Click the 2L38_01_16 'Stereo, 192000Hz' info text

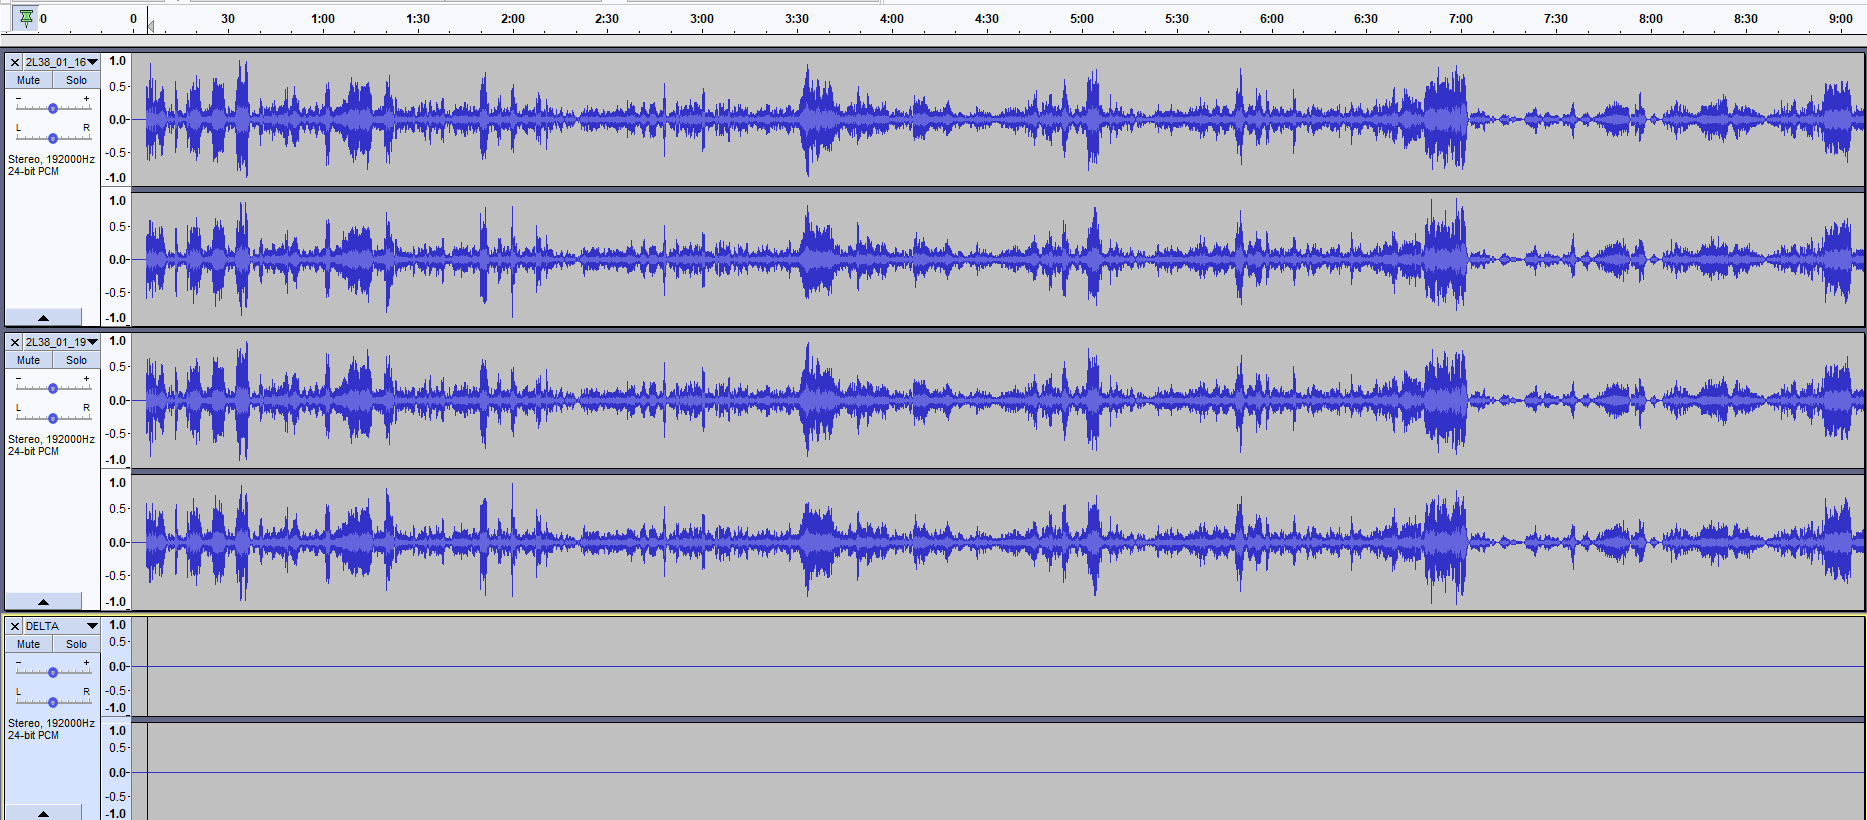51,159
